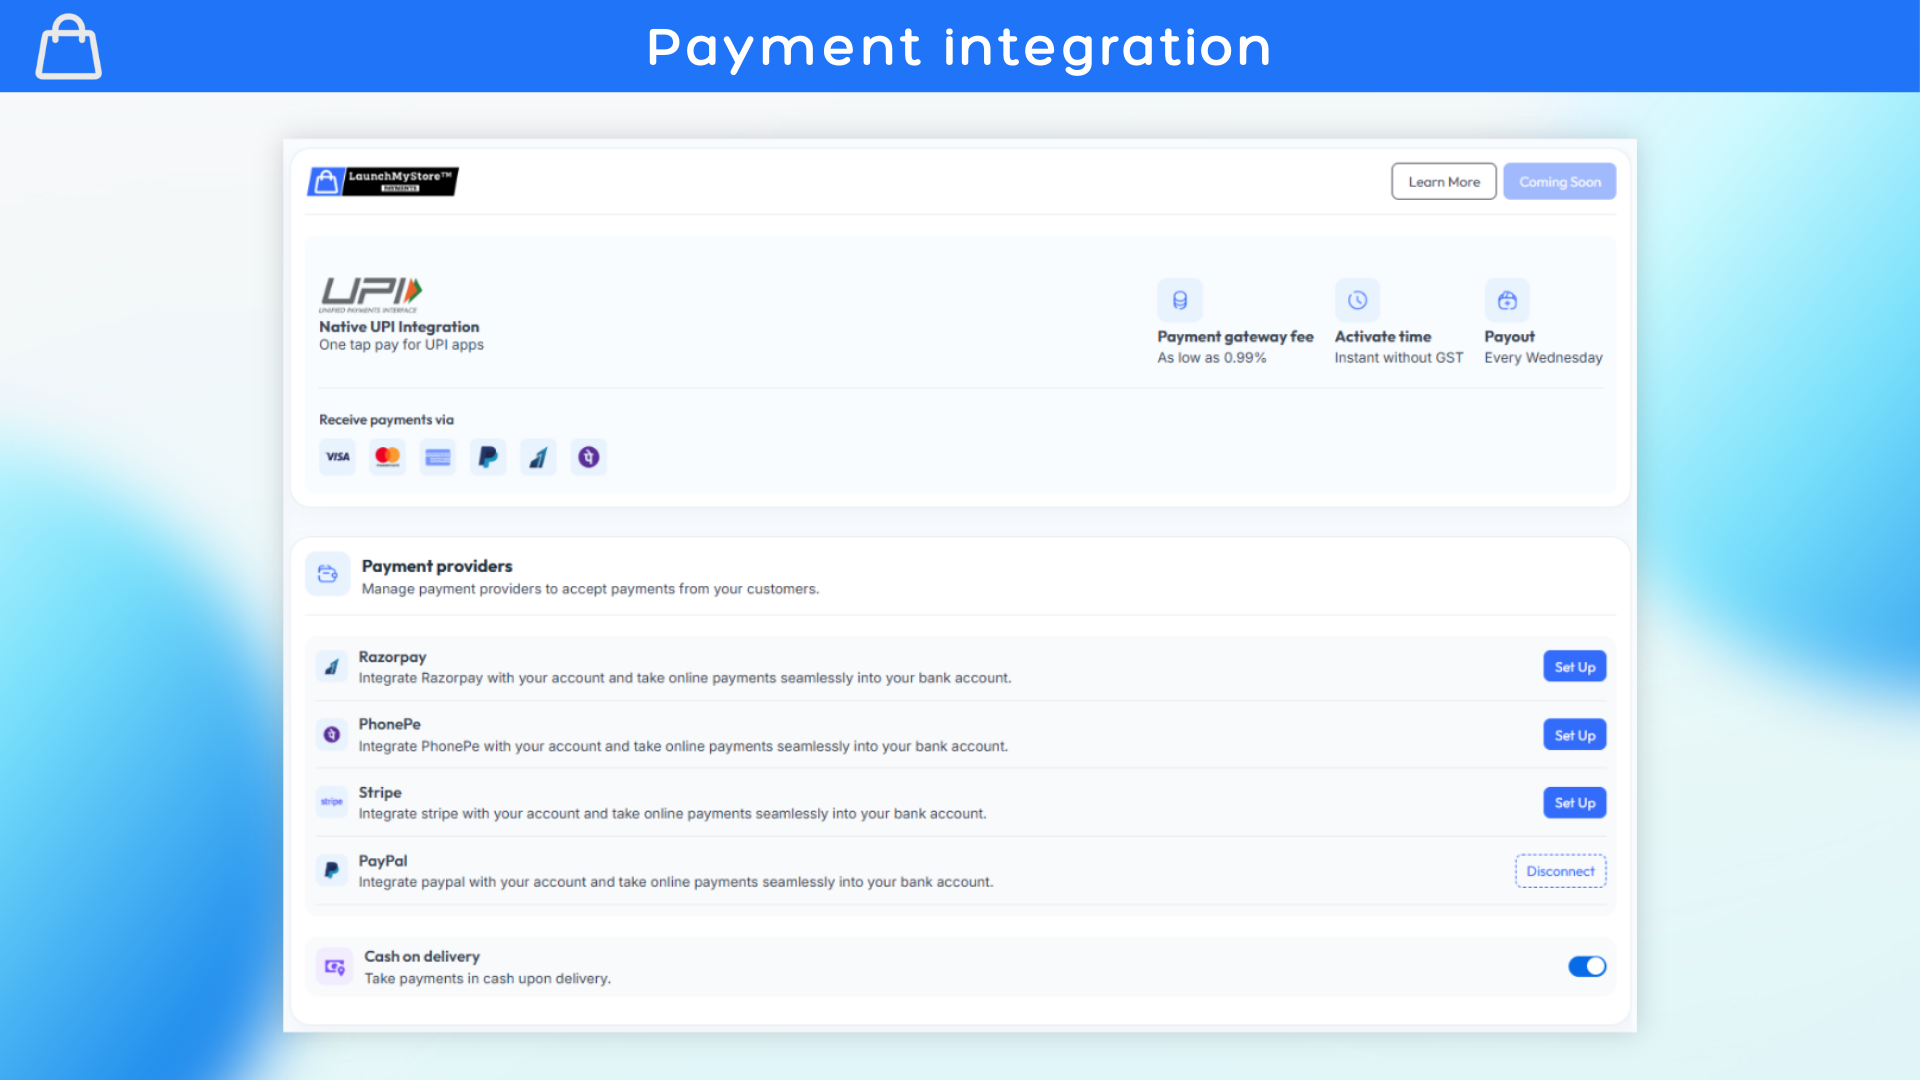Viewport: 1920px width, 1080px height.
Task: Set up the Razorpay provider
Action: tap(1574, 667)
